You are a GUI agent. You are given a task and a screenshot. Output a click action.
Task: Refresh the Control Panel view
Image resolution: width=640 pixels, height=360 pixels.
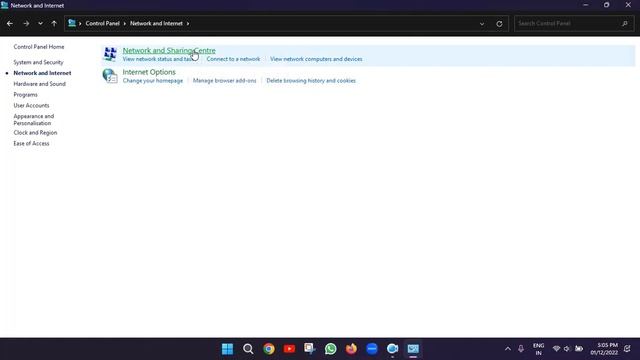click(x=499, y=24)
